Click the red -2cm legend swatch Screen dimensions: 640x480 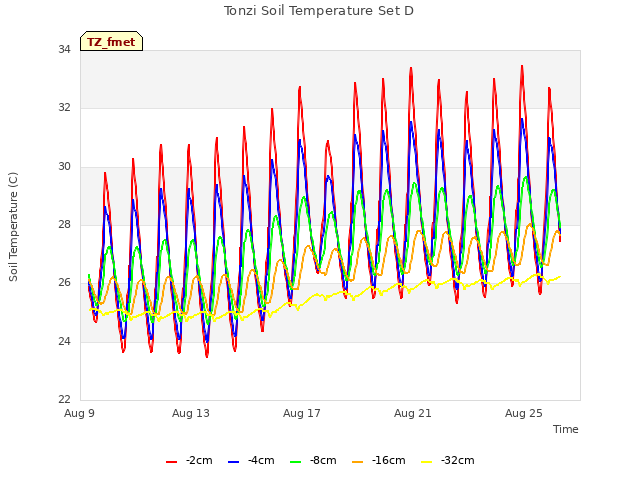coord(171,462)
